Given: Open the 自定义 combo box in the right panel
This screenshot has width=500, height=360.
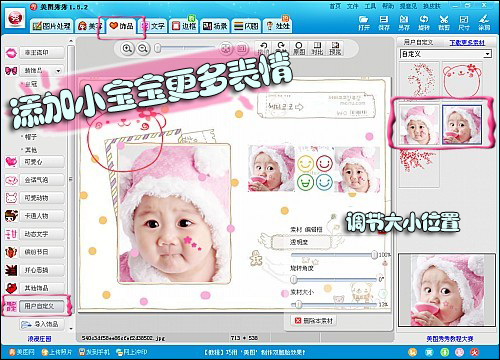Looking at the screenshot, I should point(446,54).
